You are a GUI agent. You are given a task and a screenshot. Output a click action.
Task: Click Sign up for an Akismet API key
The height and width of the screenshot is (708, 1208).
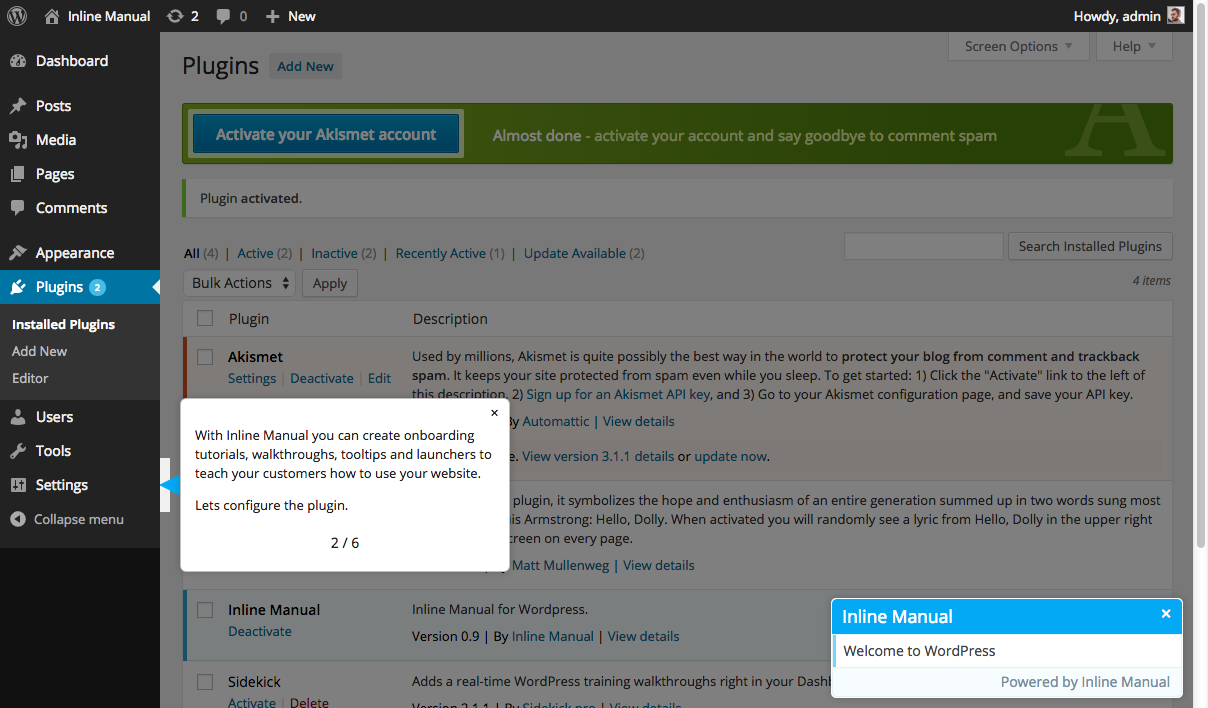[x=618, y=395]
